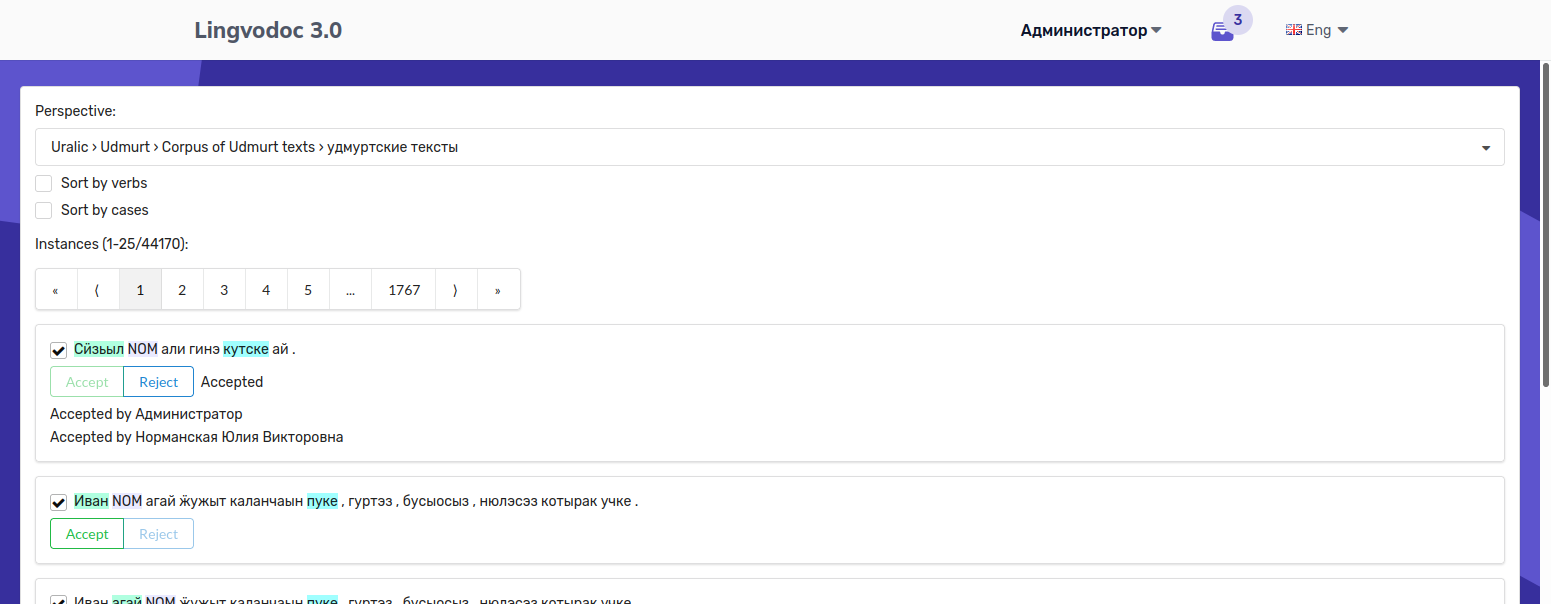Reject the Сӥзьыл sentence
The height and width of the screenshot is (604, 1551).
coord(157,381)
